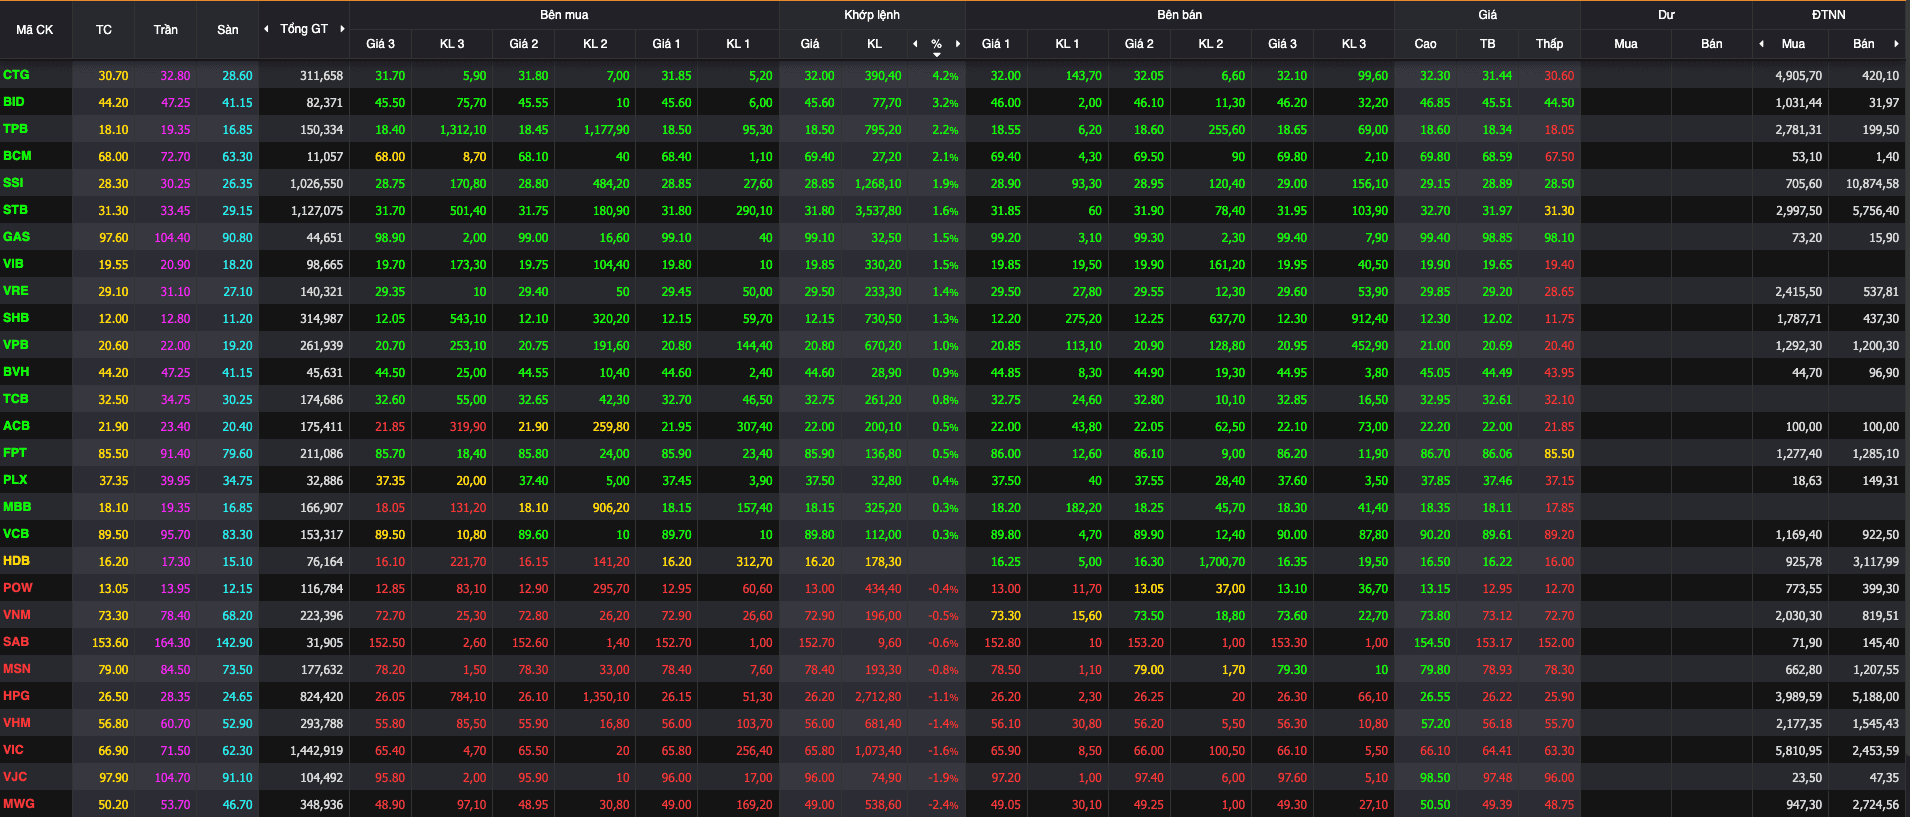This screenshot has height=817, width=1910.
Task: Open the PLX stock symbol
Action: [15, 480]
